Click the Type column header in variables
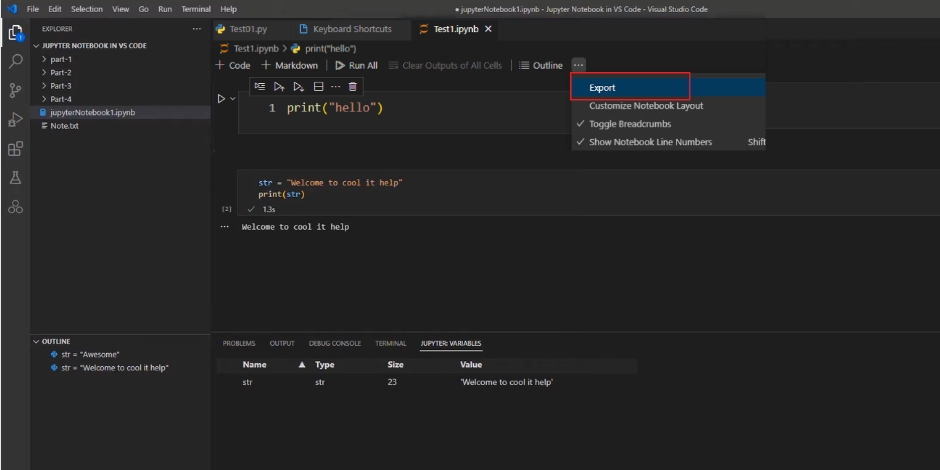Viewport: 940px width, 470px height. coord(324,364)
